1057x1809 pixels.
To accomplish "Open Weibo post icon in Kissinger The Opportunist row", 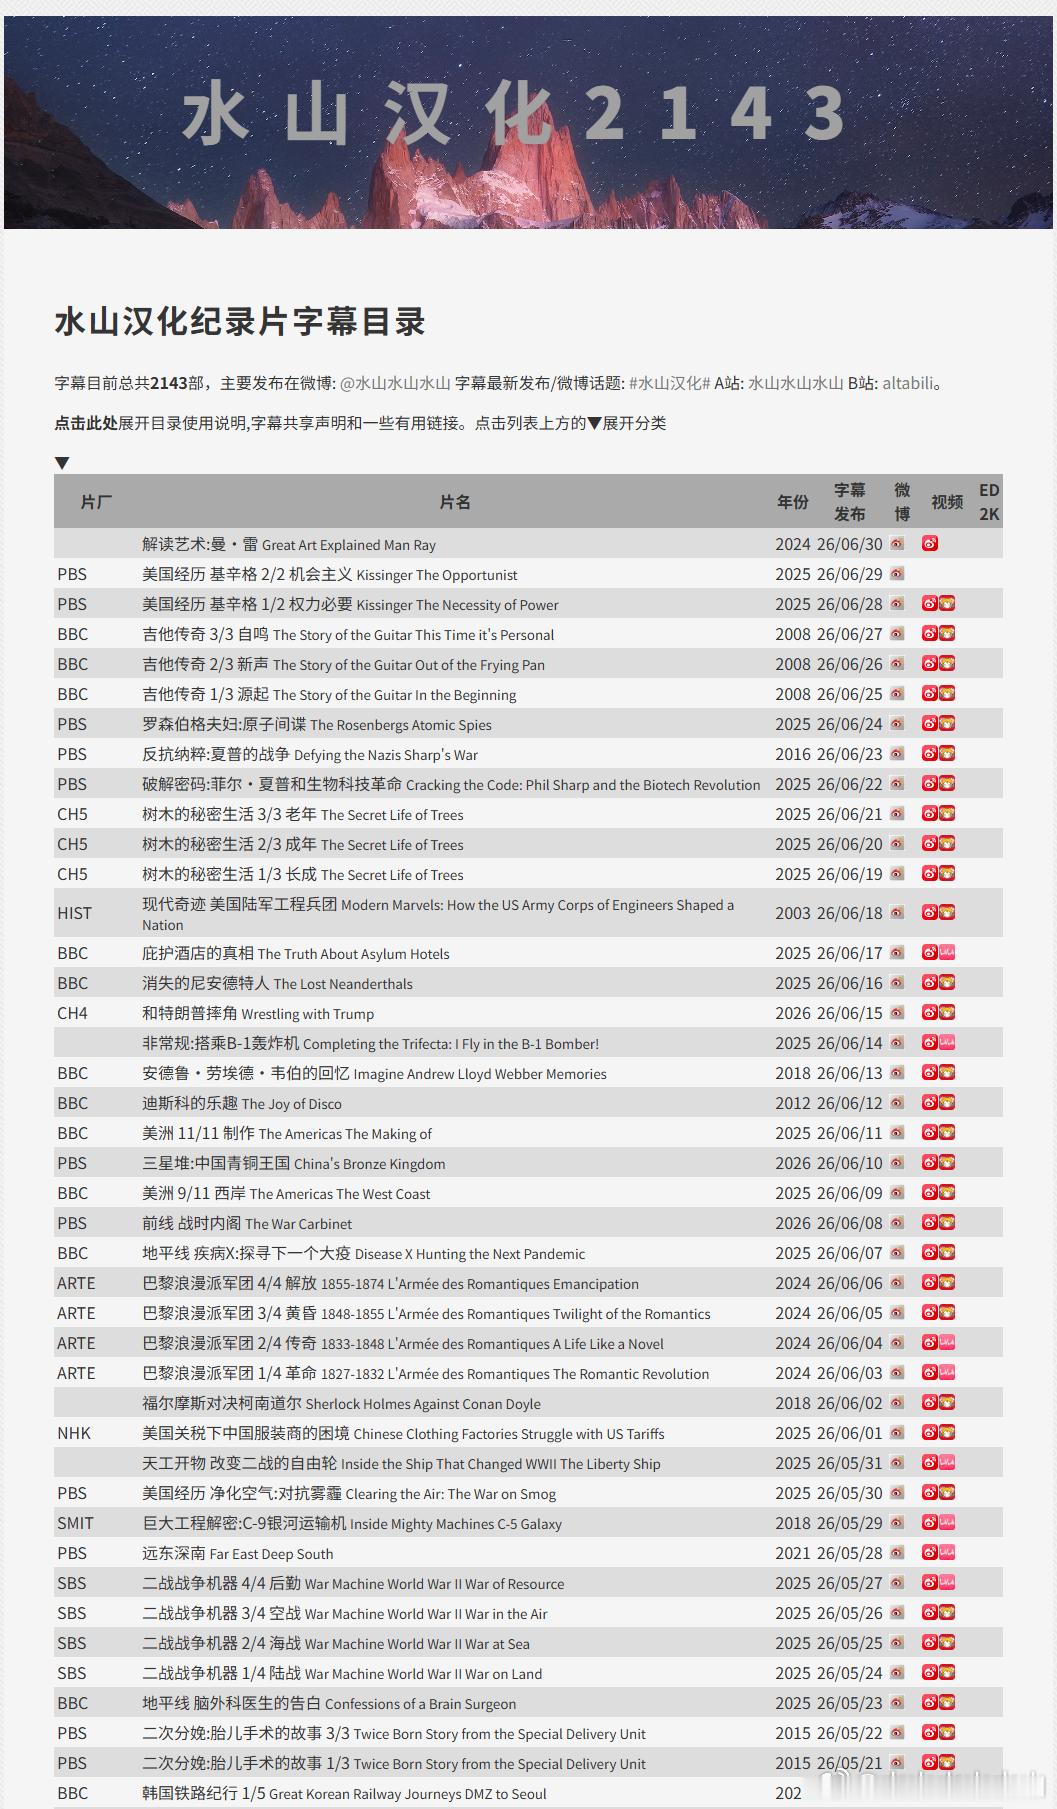I will (897, 574).
